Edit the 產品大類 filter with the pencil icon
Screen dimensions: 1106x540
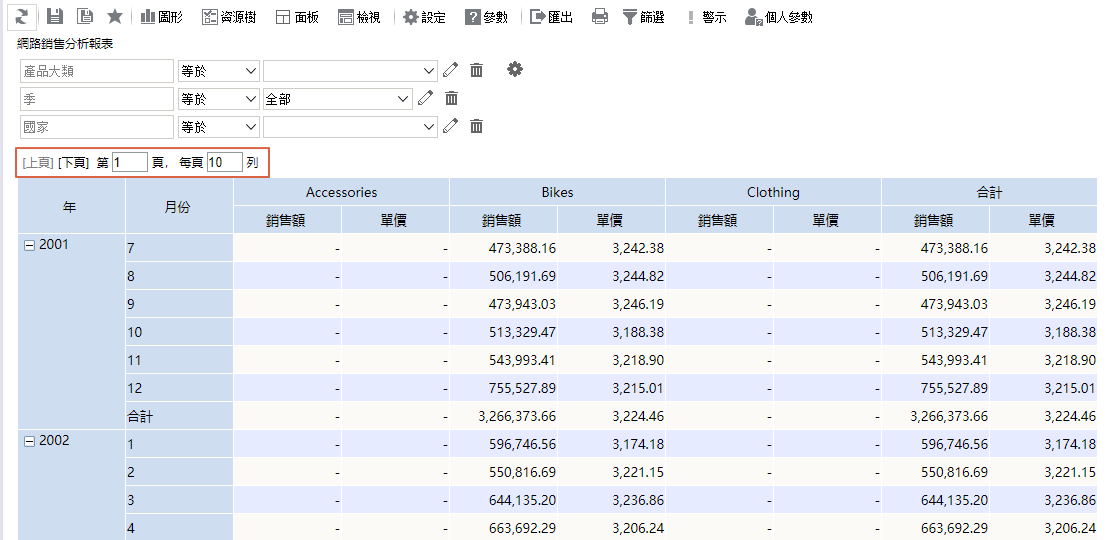[x=451, y=70]
